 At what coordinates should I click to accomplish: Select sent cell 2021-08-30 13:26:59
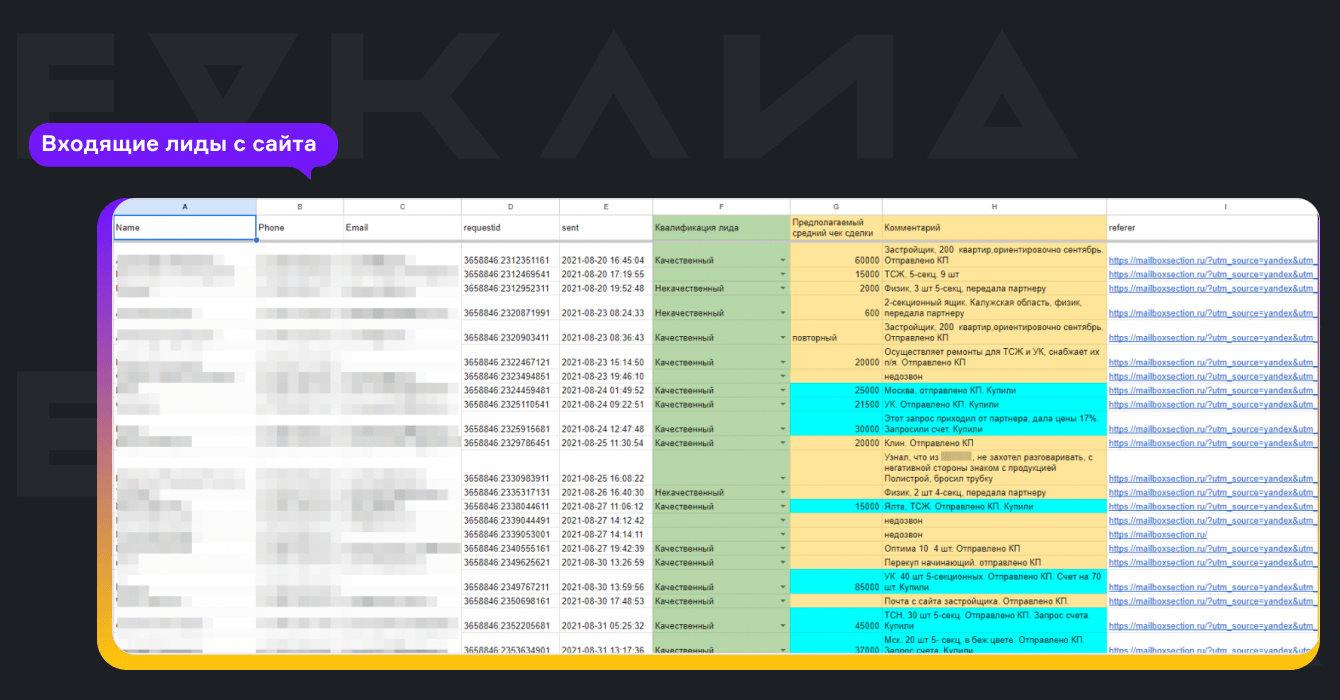click(606, 563)
